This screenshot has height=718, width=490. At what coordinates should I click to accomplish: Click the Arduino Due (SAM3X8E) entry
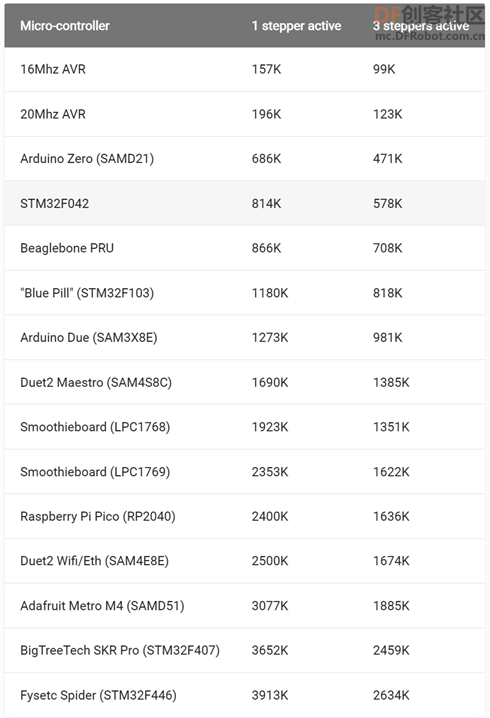point(89,337)
